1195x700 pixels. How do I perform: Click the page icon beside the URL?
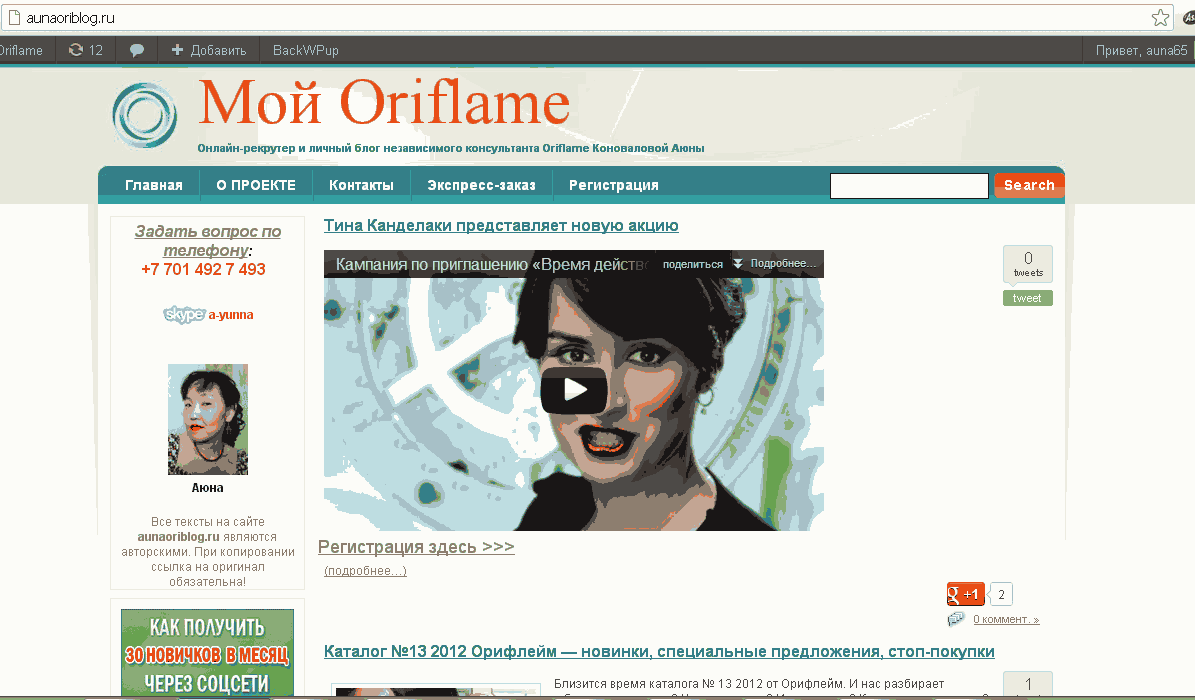(x=14, y=18)
